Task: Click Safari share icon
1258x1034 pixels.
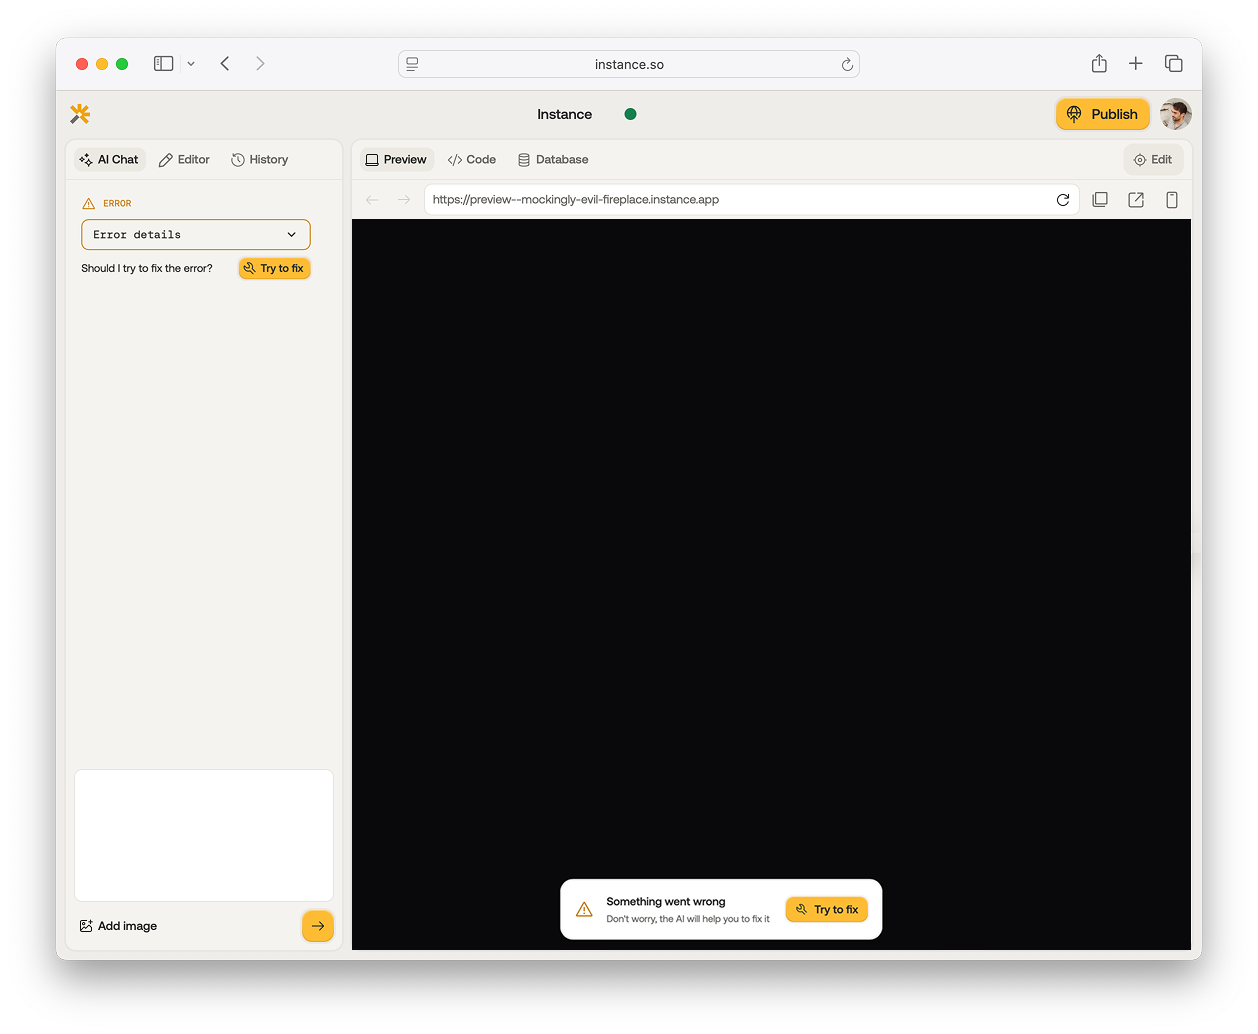Action: point(1099,64)
